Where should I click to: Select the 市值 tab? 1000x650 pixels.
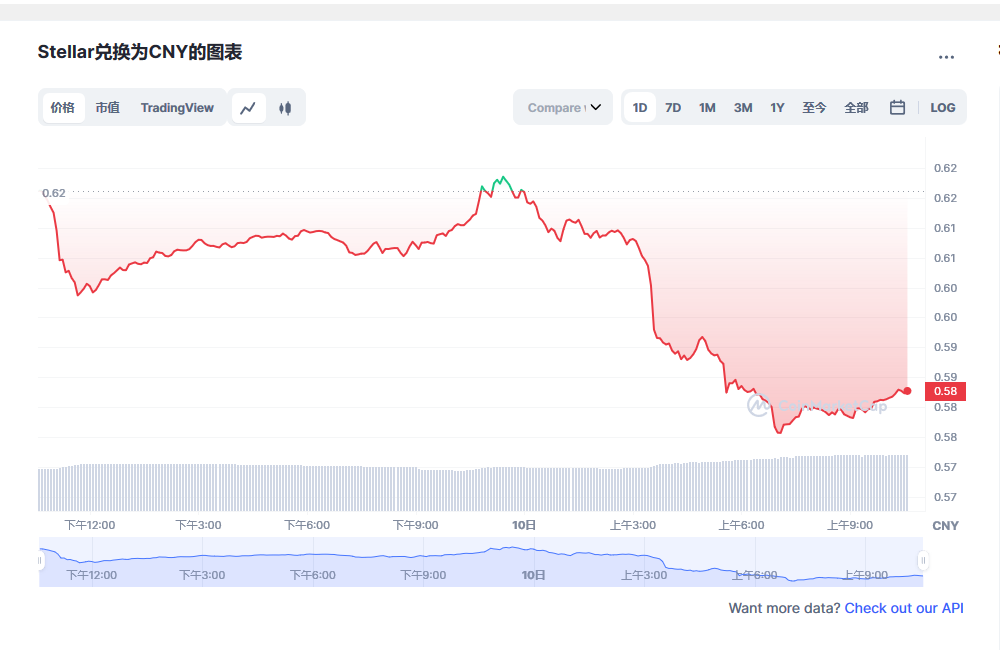click(x=107, y=108)
